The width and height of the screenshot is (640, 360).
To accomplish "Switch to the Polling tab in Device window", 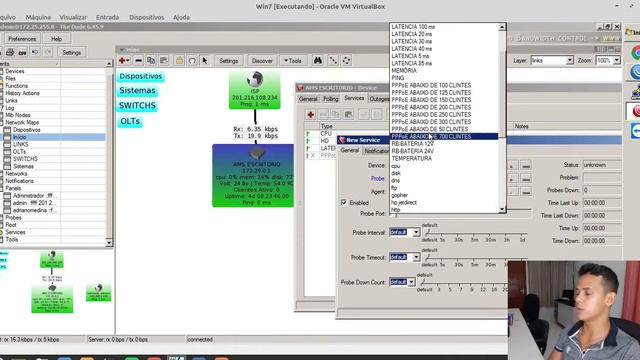I will [x=331, y=99].
